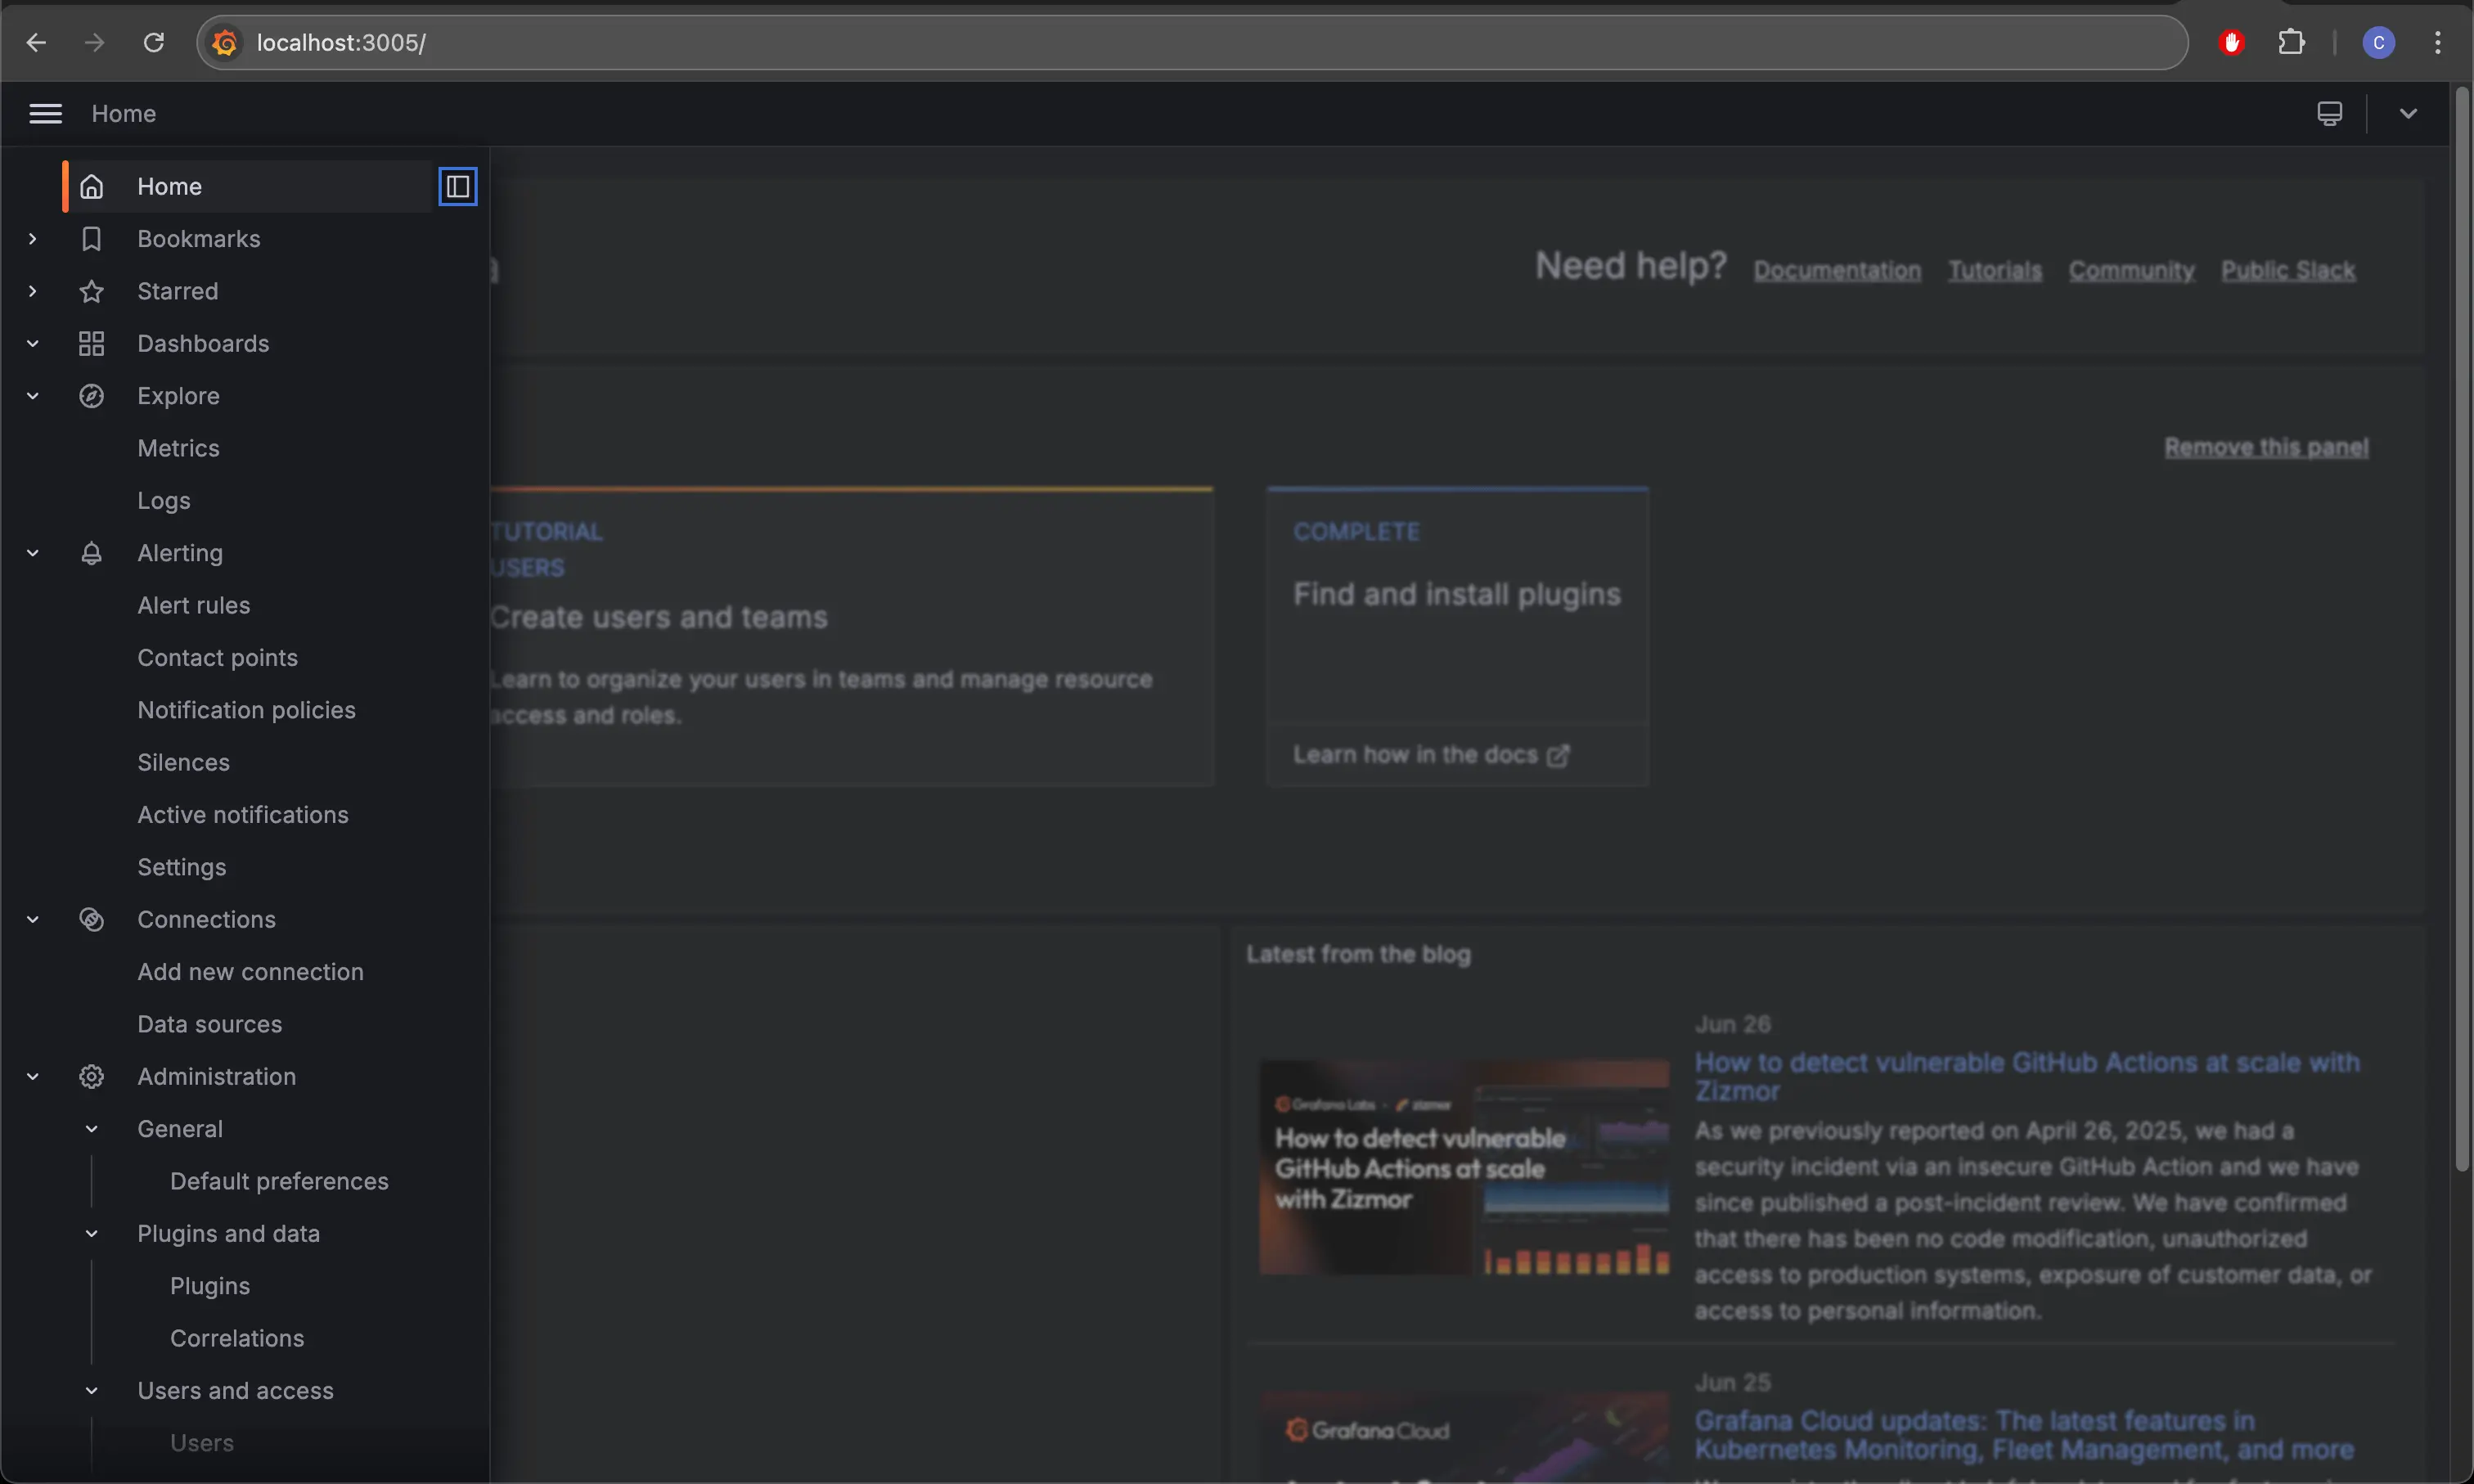This screenshot has width=2474, height=1484.
Task: Select the Home sidebar icon
Action: [91, 185]
